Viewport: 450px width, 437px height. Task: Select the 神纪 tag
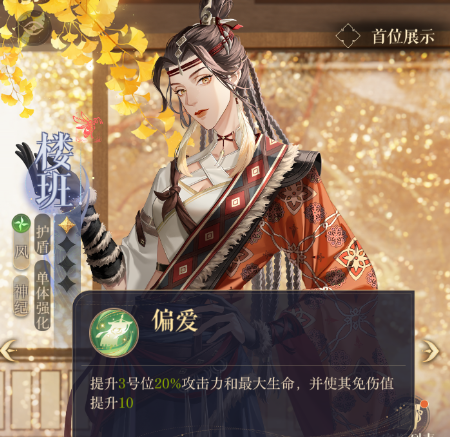click(21, 297)
